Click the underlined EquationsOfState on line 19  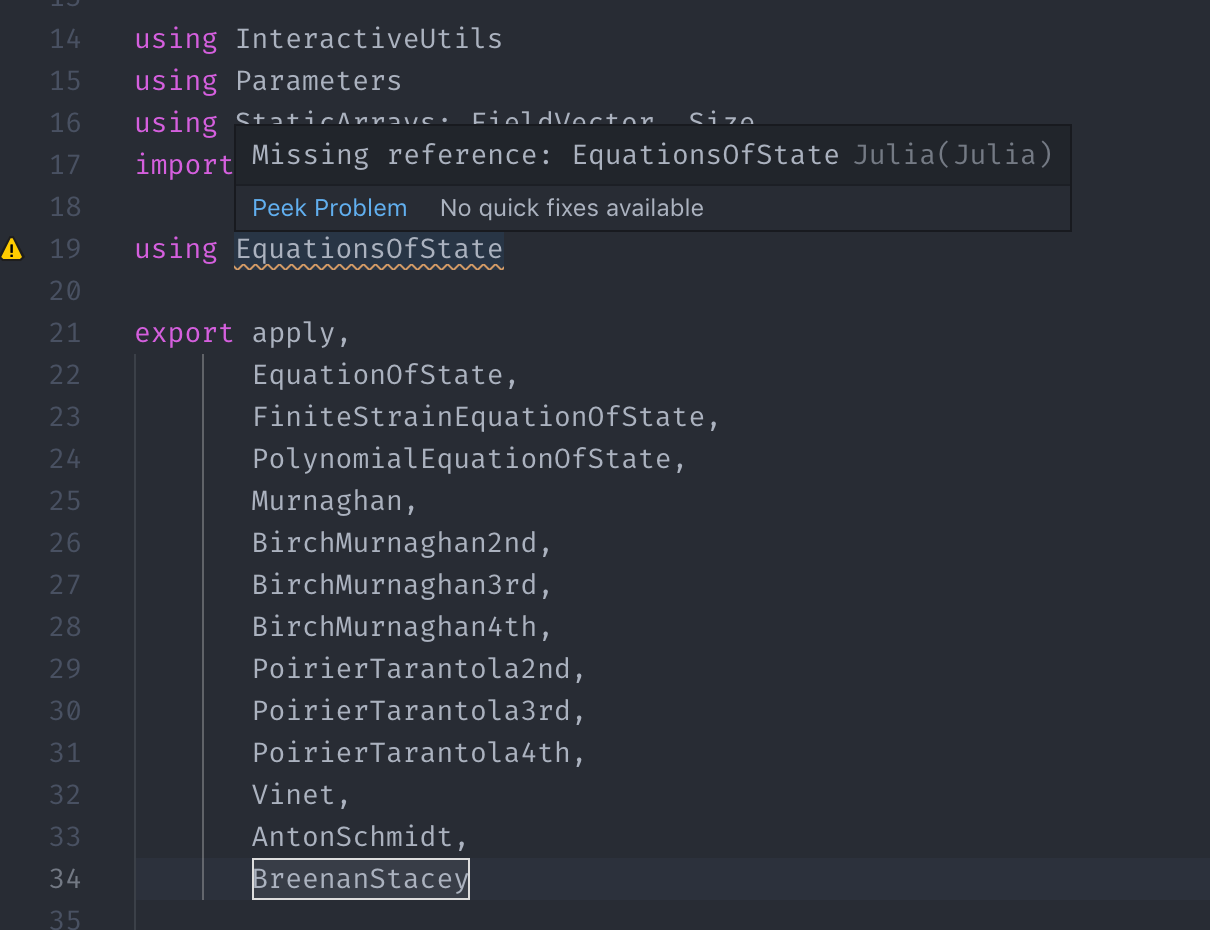tap(369, 249)
